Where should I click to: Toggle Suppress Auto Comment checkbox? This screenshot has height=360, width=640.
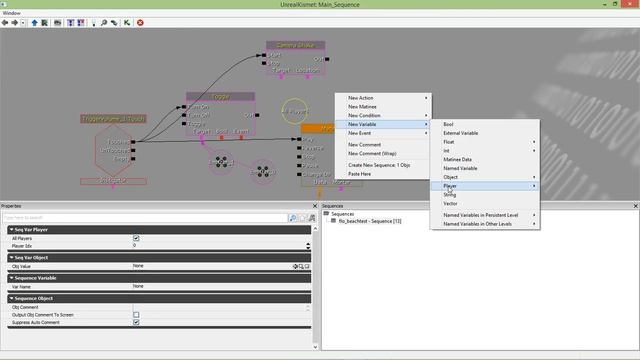(x=136, y=322)
